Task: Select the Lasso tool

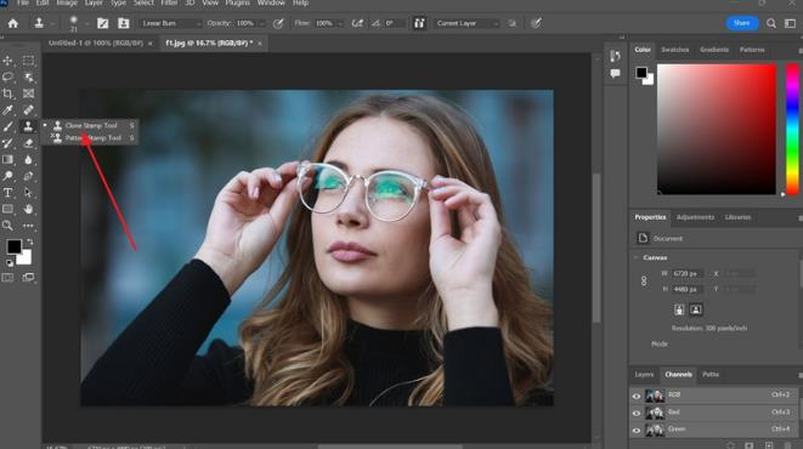Action: pyautogui.click(x=8, y=77)
